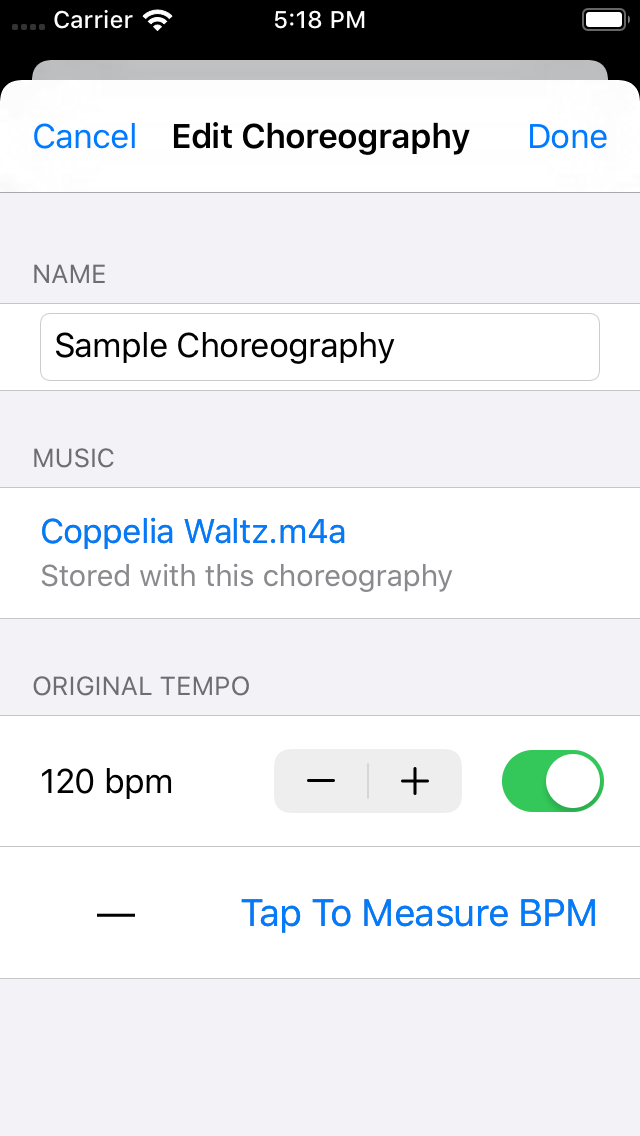The image size is (640, 1136).
Task: Tap the plus button on tempo stepper
Action: point(414,781)
